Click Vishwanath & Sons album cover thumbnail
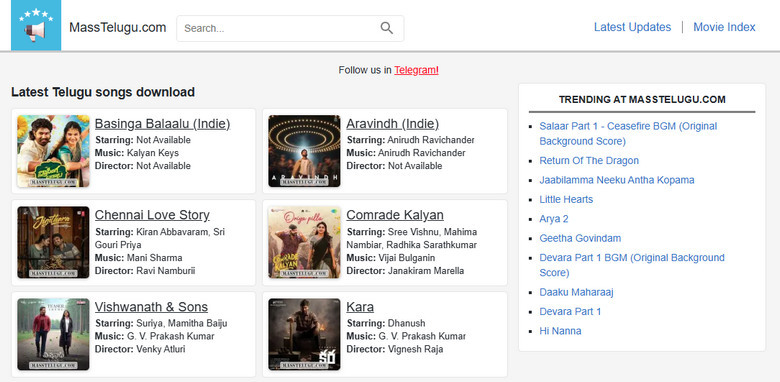The height and width of the screenshot is (382, 780). (53, 334)
